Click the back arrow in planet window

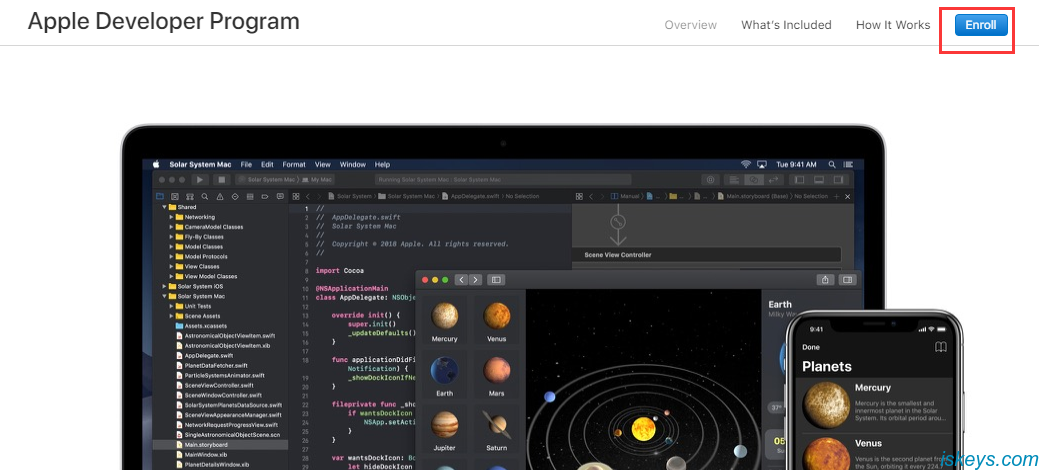pyautogui.click(x=461, y=280)
